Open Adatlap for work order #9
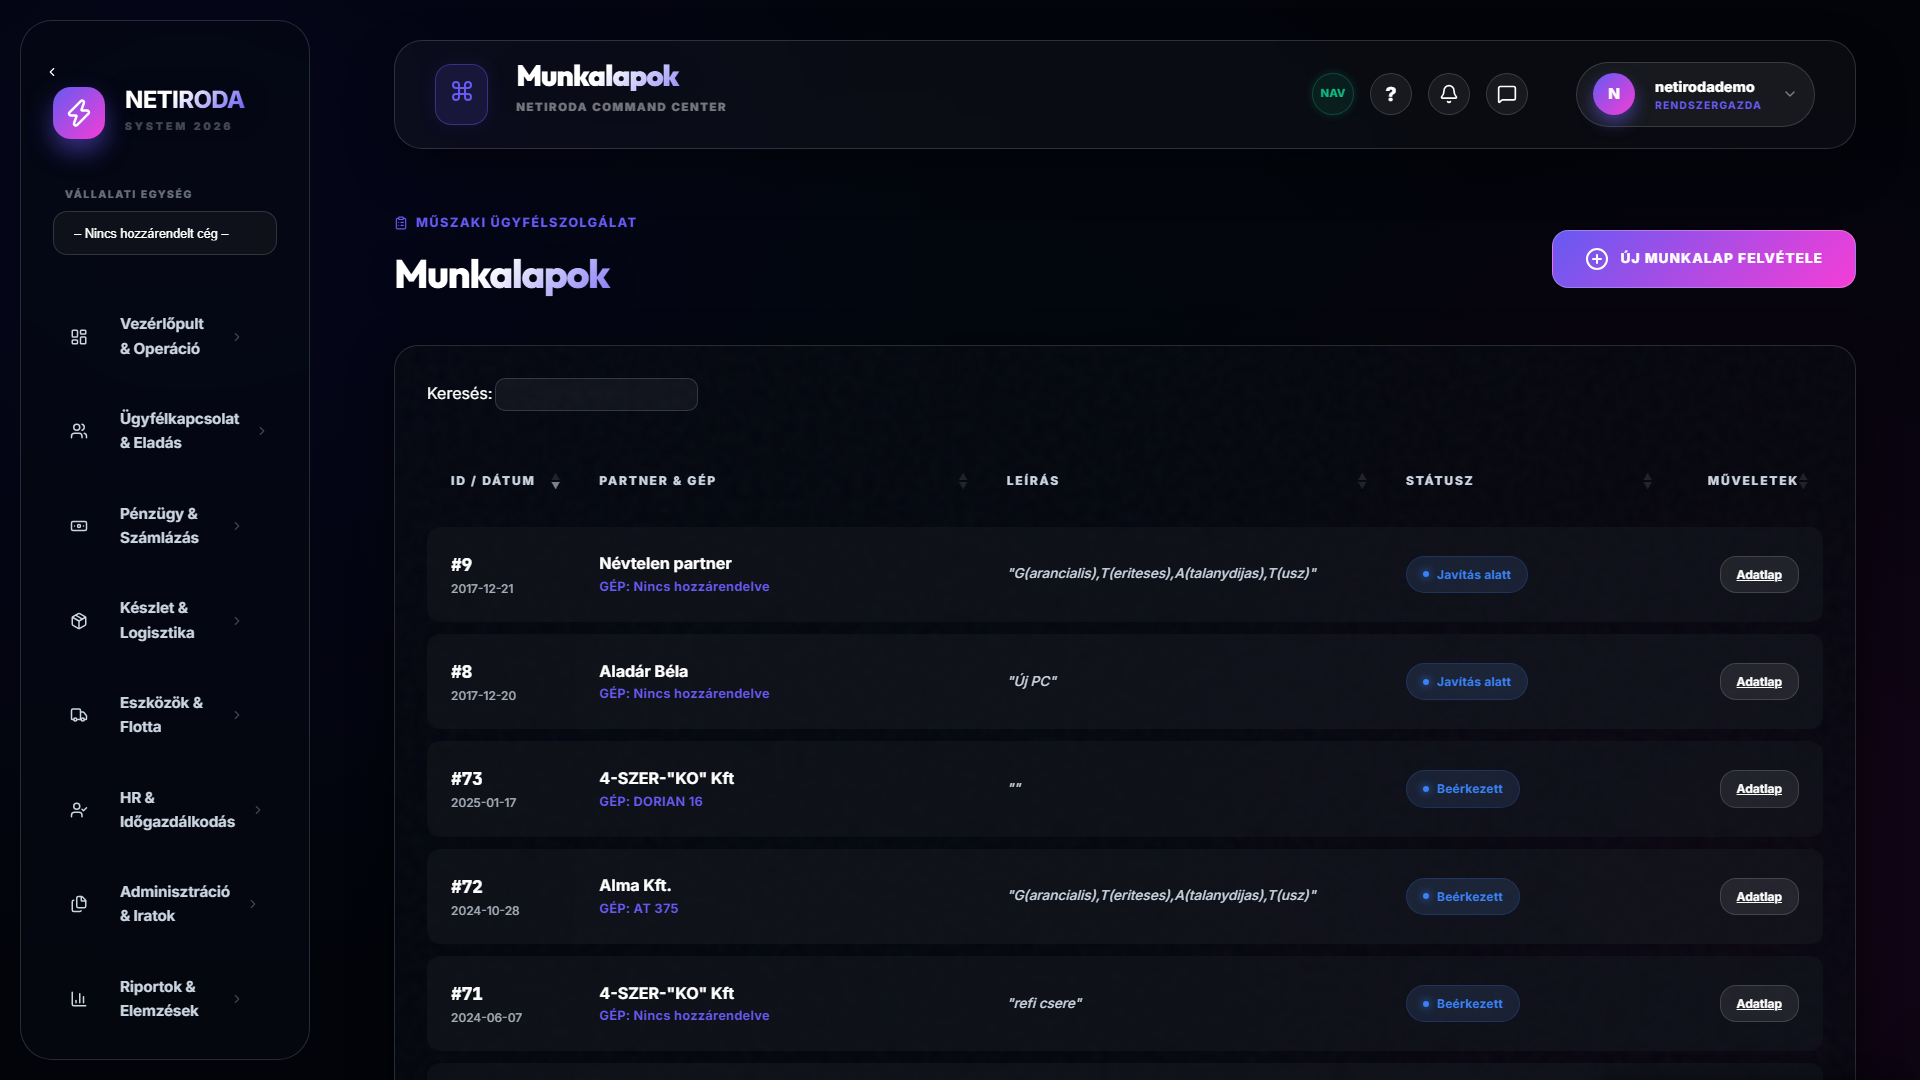The height and width of the screenshot is (1080, 1920). coord(1759,575)
